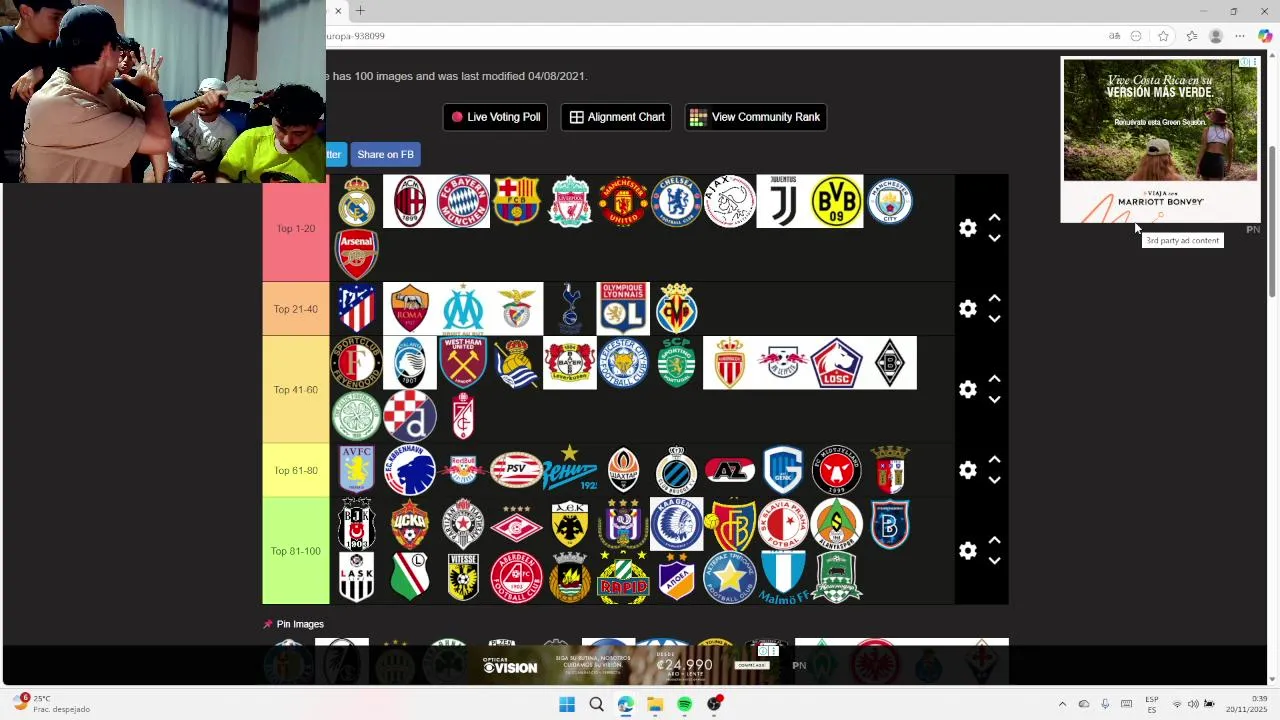
Task: Open settings gear for Top 41-60 tier
Action: click(967, 389)
